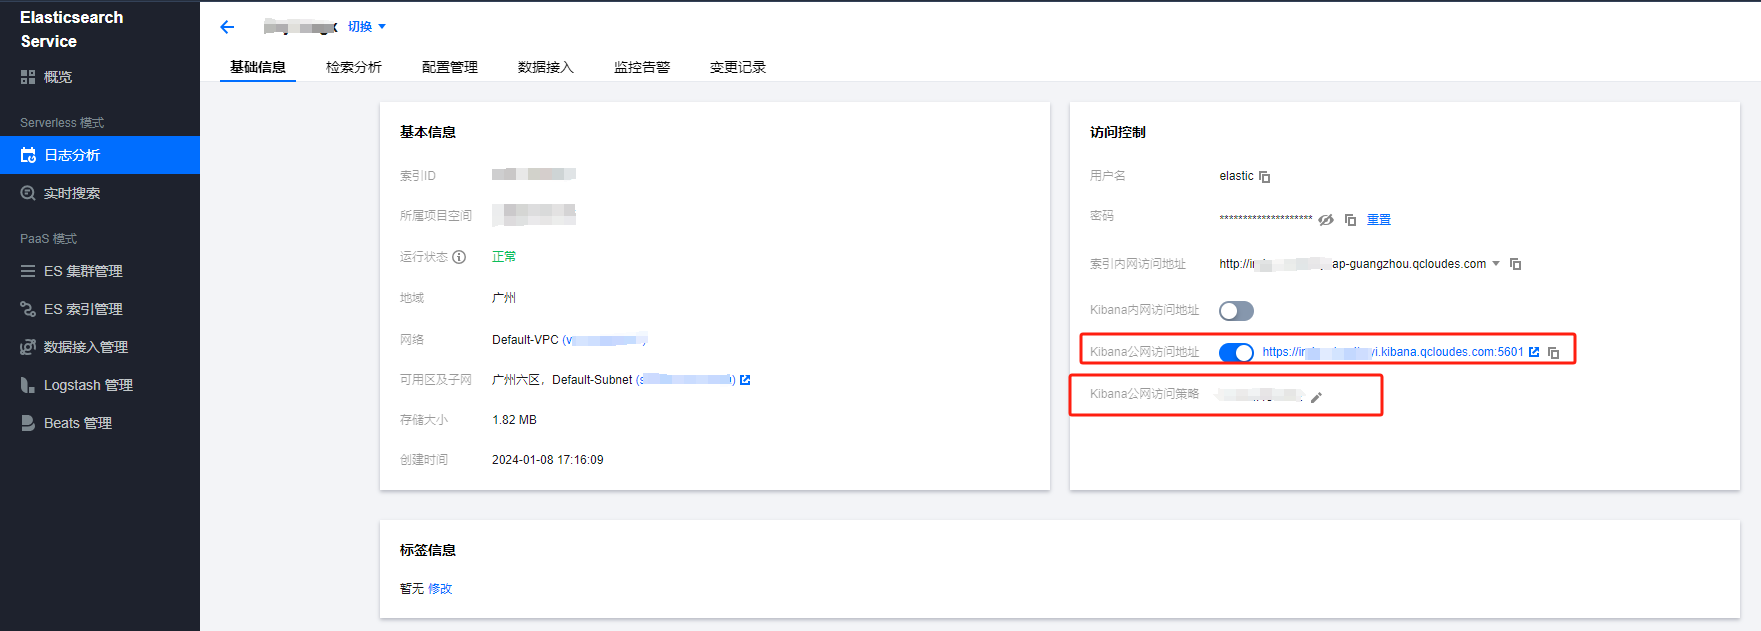
Task: Click the 重置 password link
Action: (x=1379, y=220)
